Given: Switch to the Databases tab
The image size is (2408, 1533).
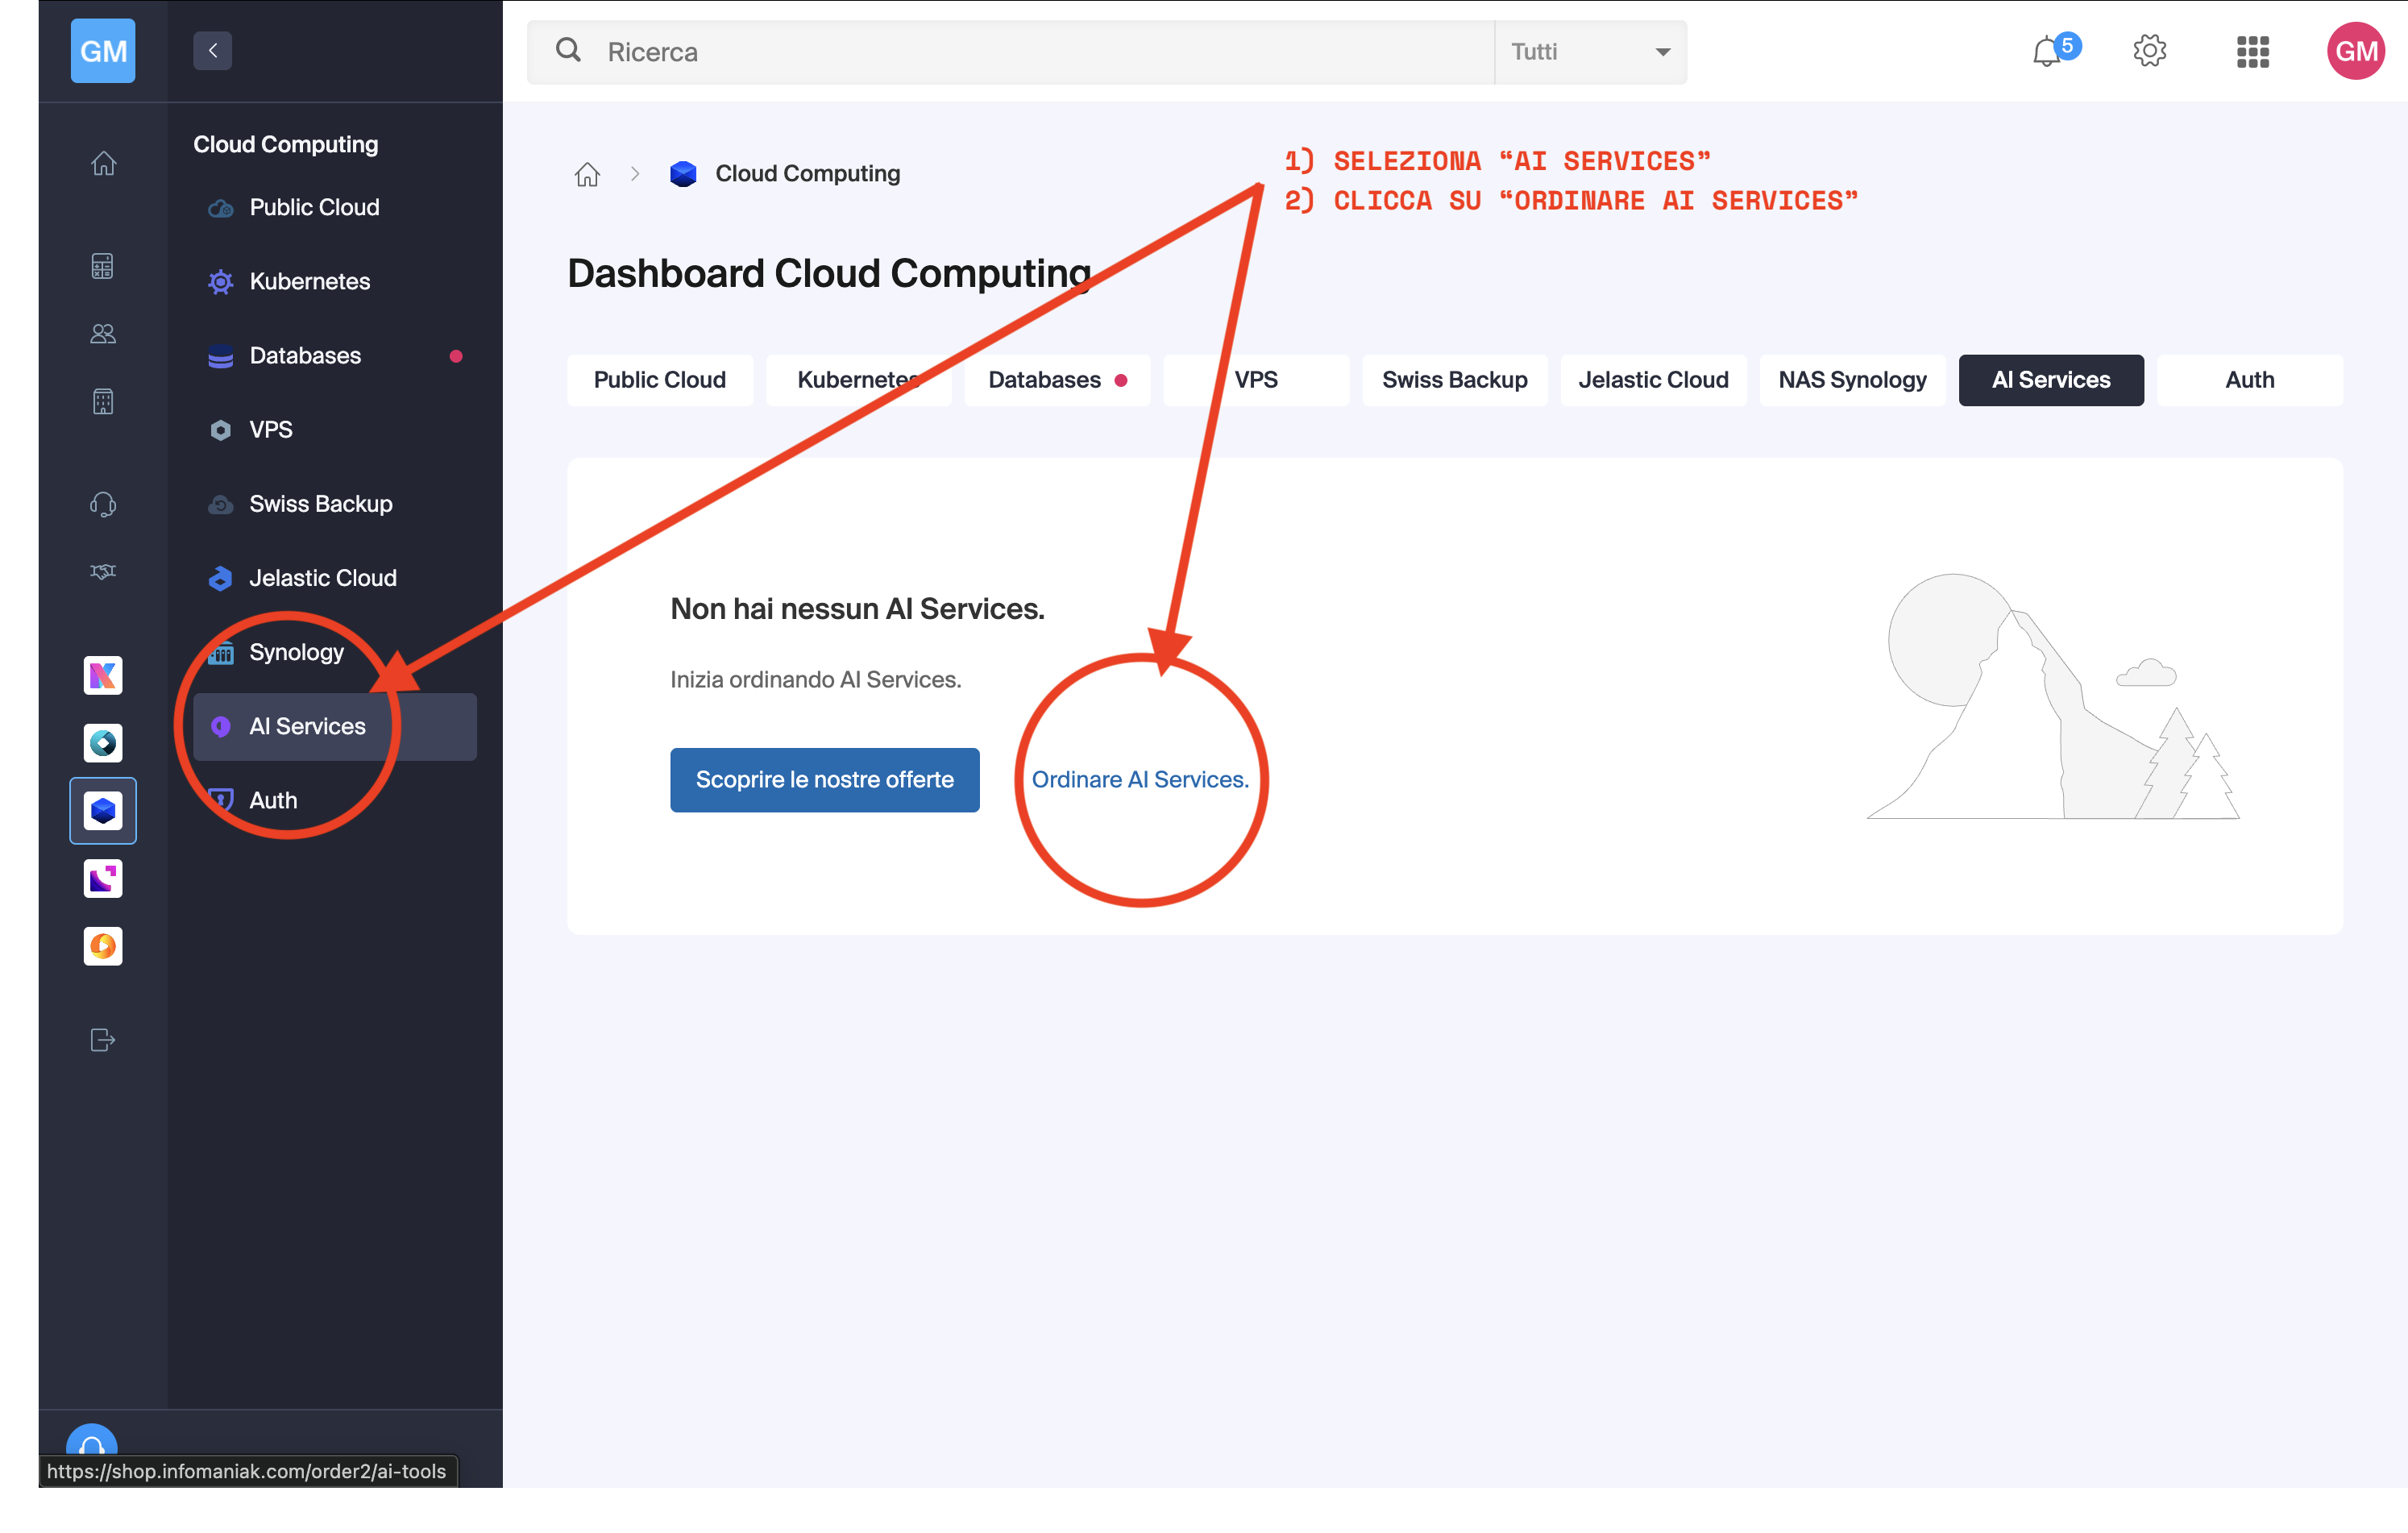Looking at the screenshot, I should click(1057, 380).
